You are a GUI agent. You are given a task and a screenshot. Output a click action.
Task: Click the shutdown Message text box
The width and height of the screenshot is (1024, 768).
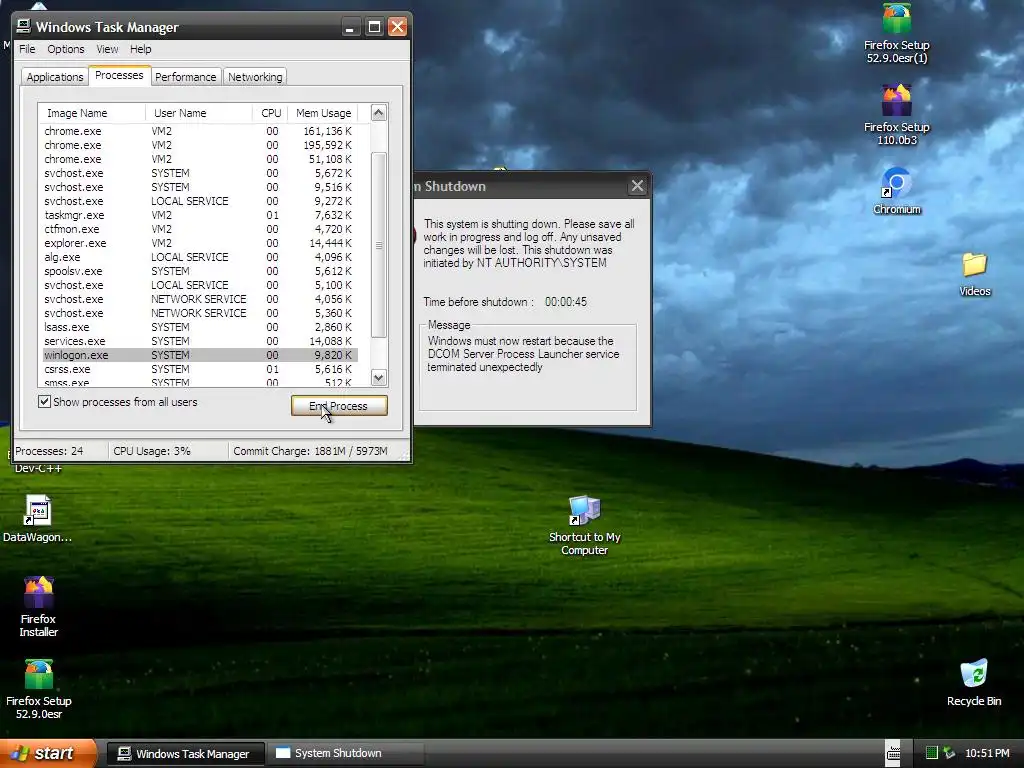tap(528, 368)
